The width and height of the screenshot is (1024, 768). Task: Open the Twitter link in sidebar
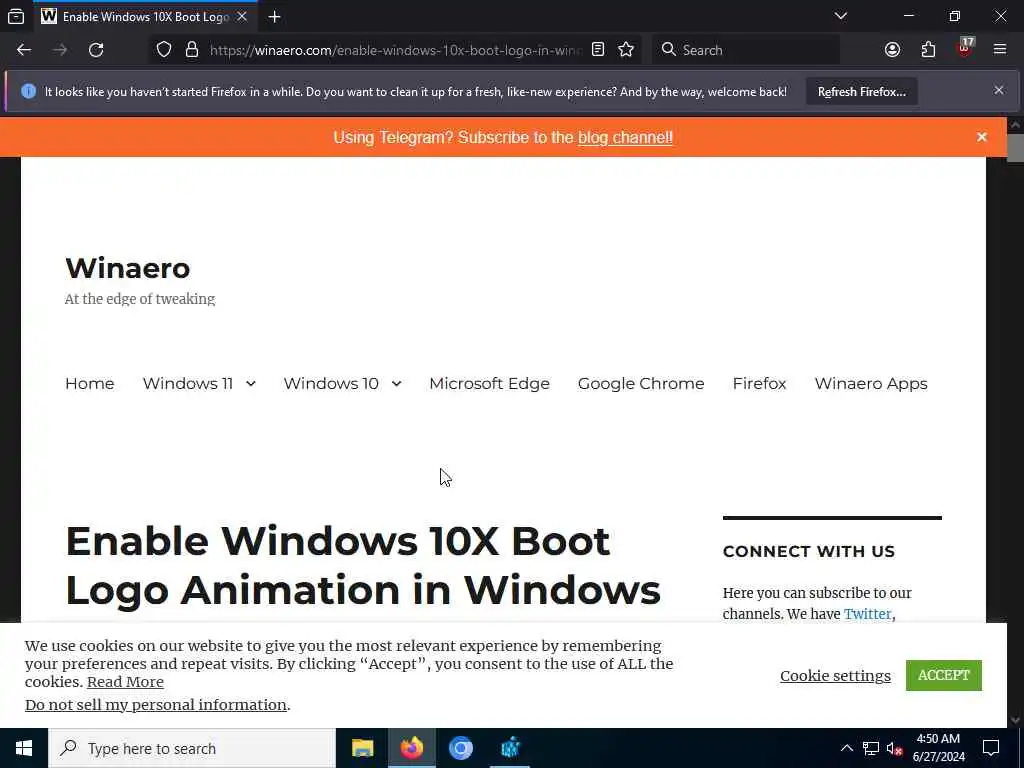click(867, 614)
